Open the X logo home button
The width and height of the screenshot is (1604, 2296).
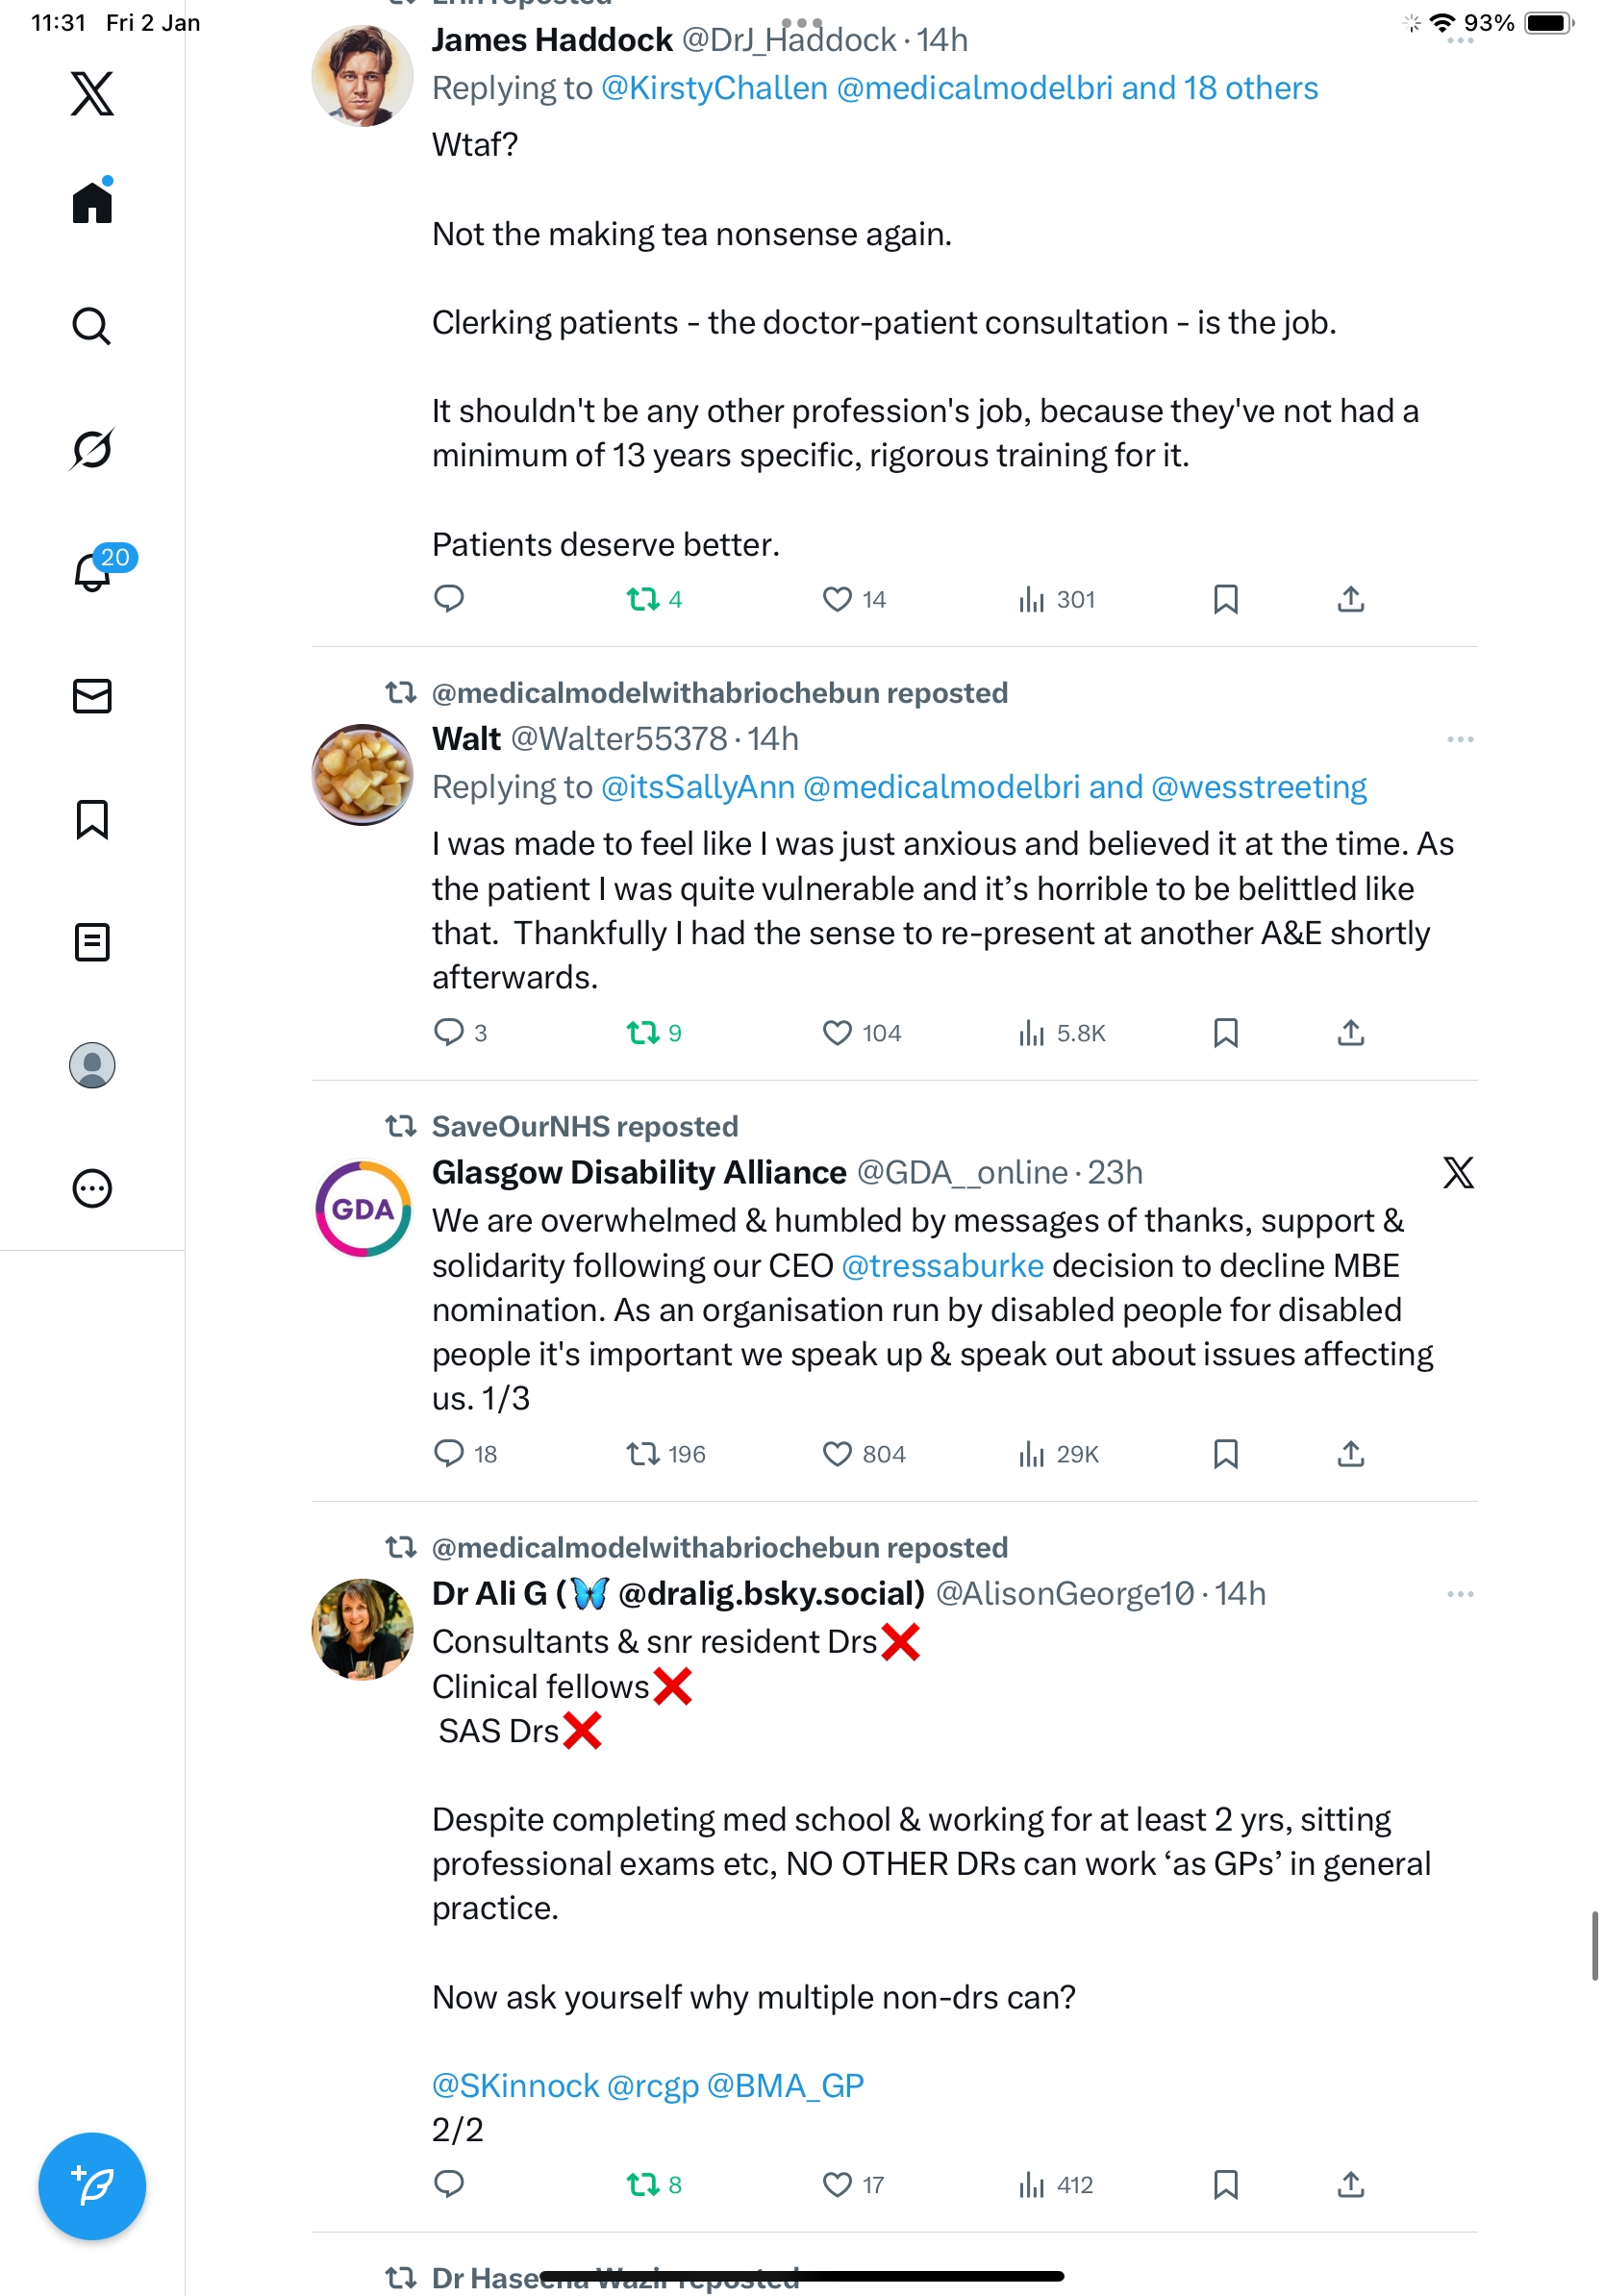[92, 94]
